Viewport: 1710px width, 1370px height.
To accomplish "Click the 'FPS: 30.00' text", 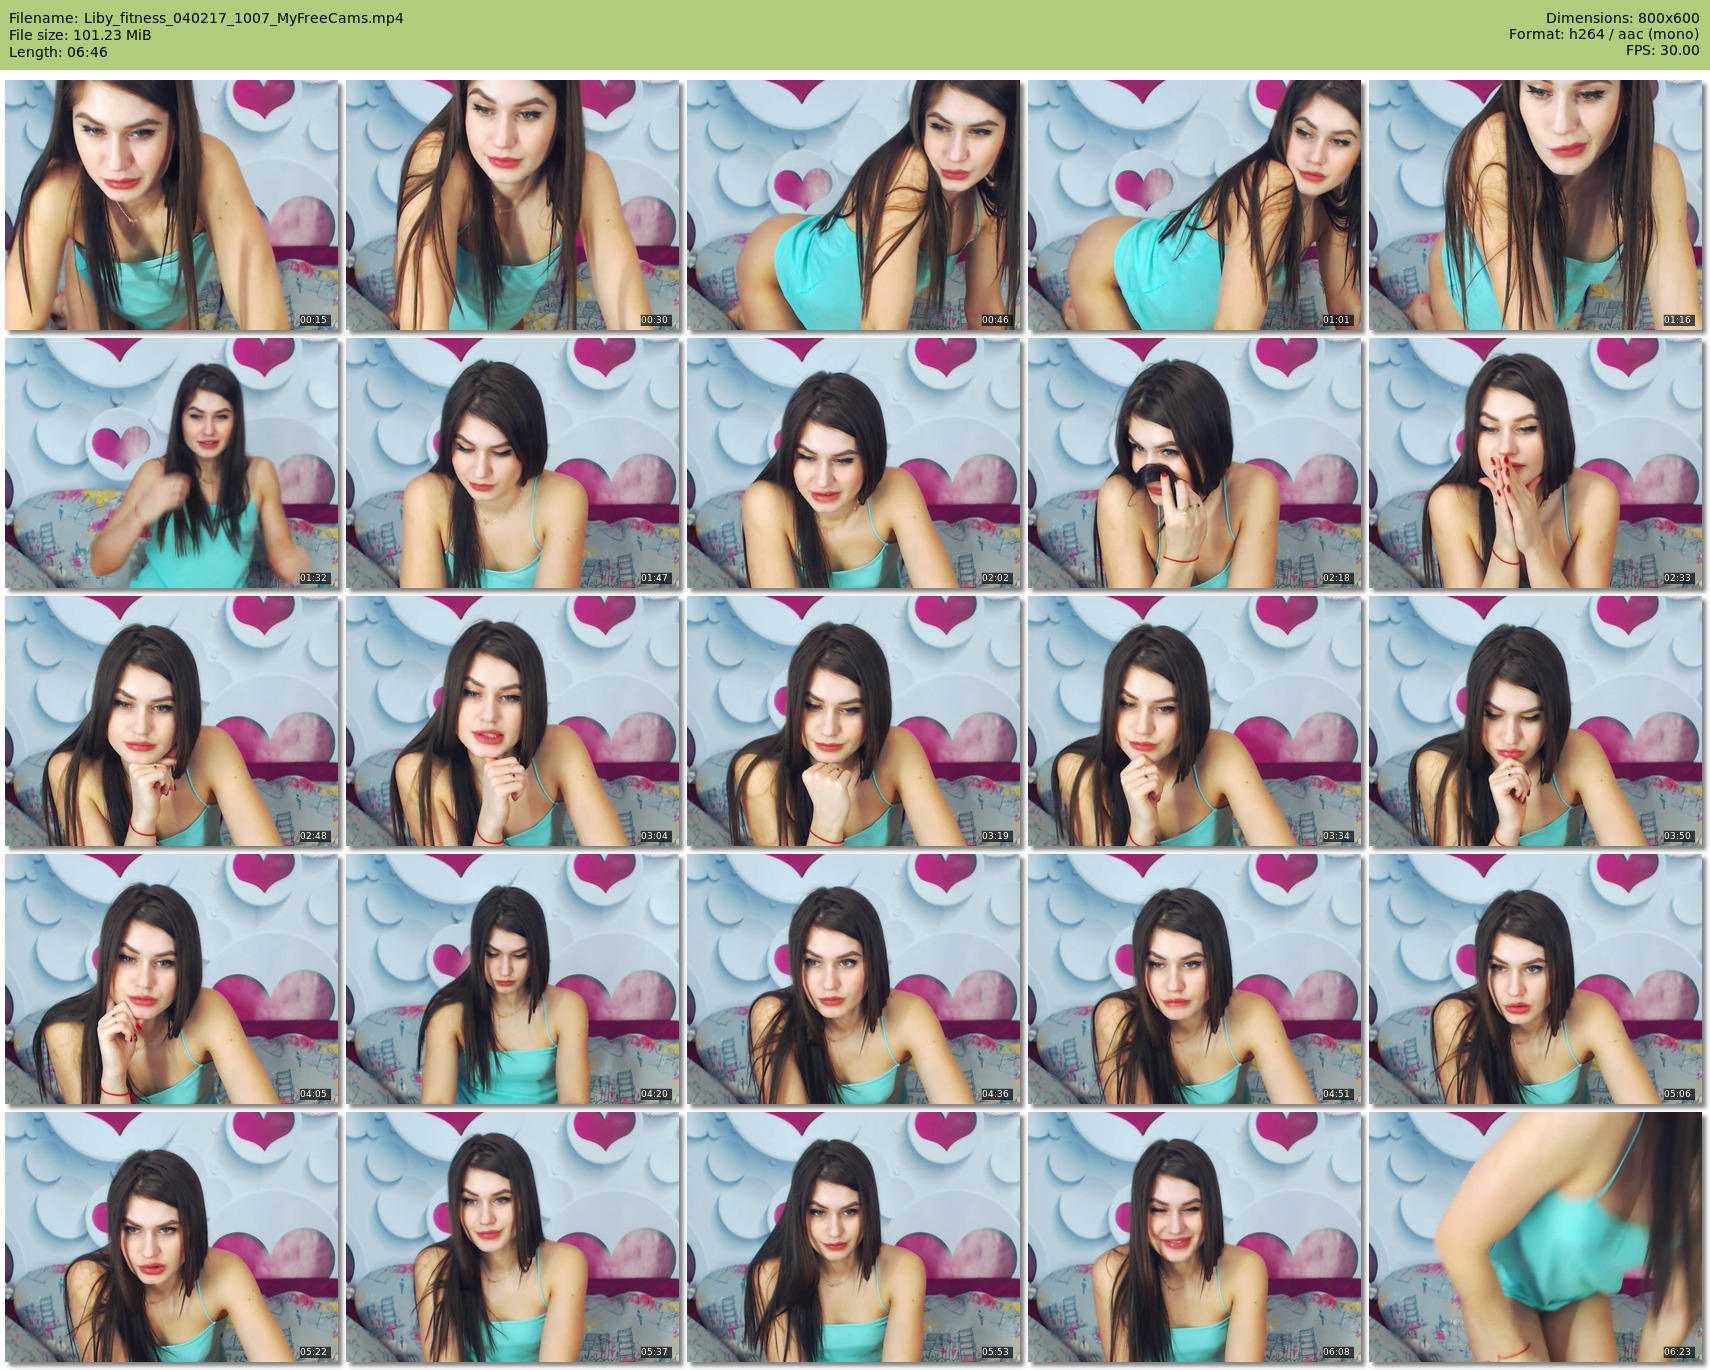I will point(1663,52).
